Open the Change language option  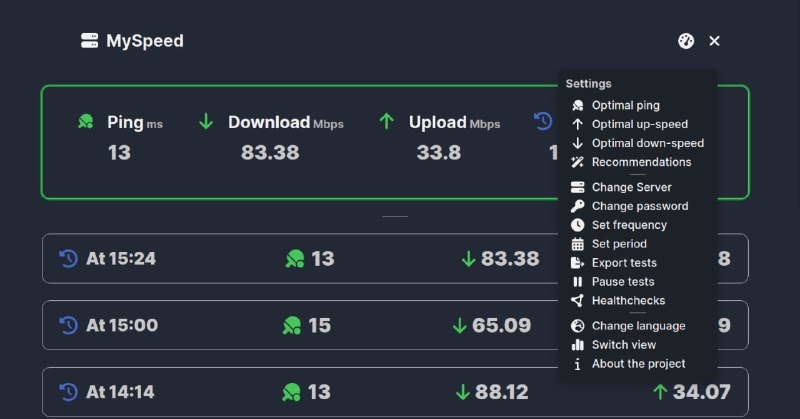click(638, 326)
